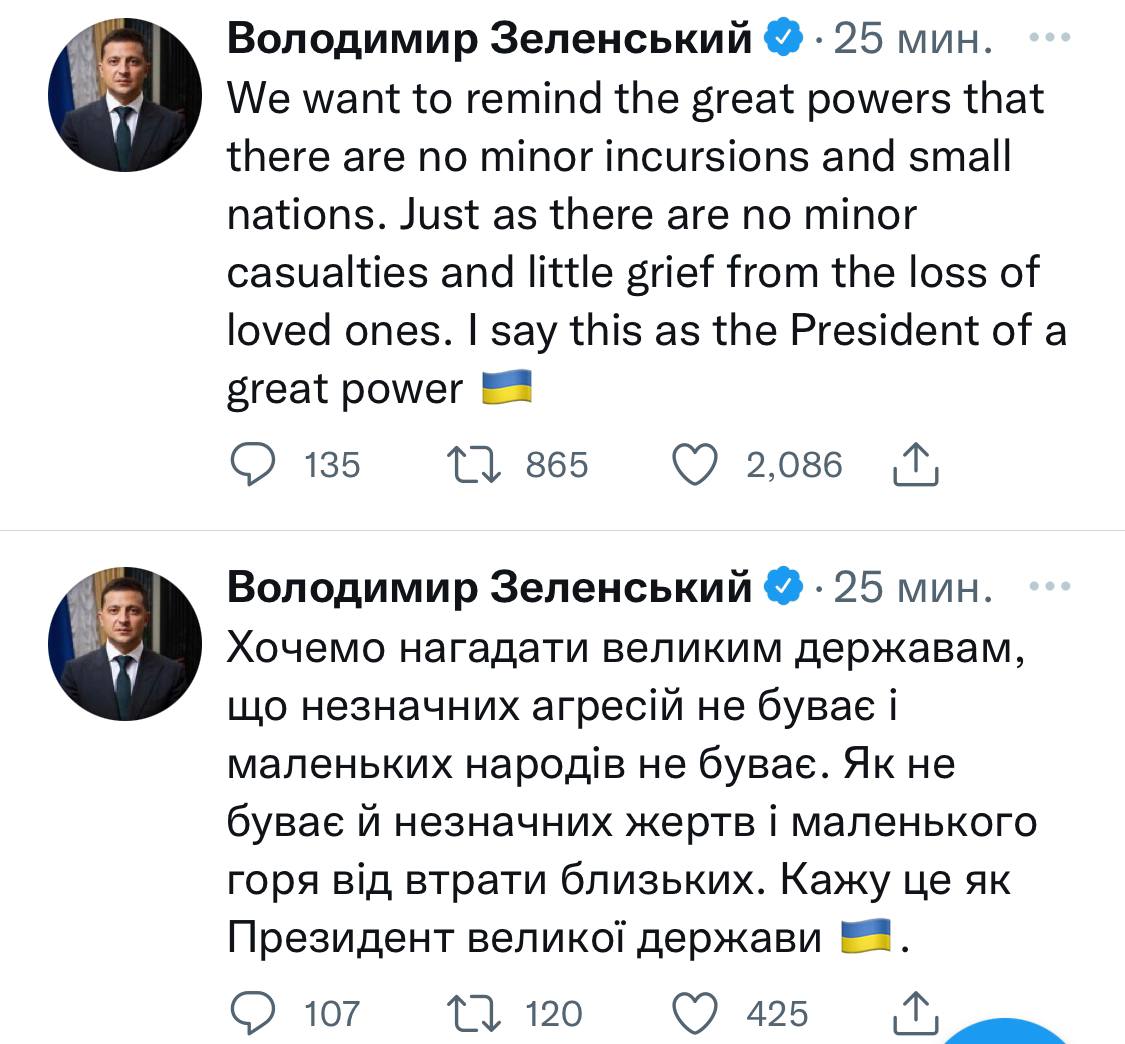Open second tweet's 25 мин. timestamp
This screenshot has width=1125, height=1044.
912,589
